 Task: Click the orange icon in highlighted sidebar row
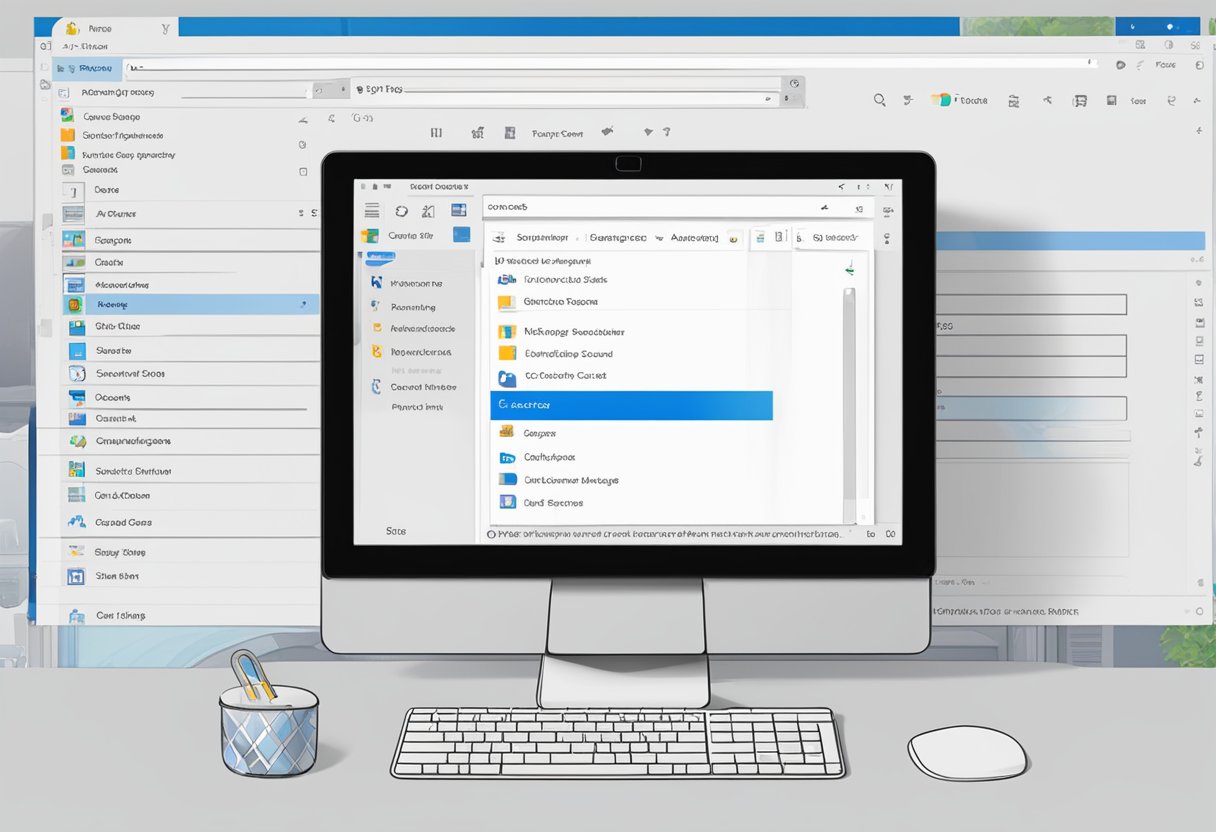click(x=74, y=305)
